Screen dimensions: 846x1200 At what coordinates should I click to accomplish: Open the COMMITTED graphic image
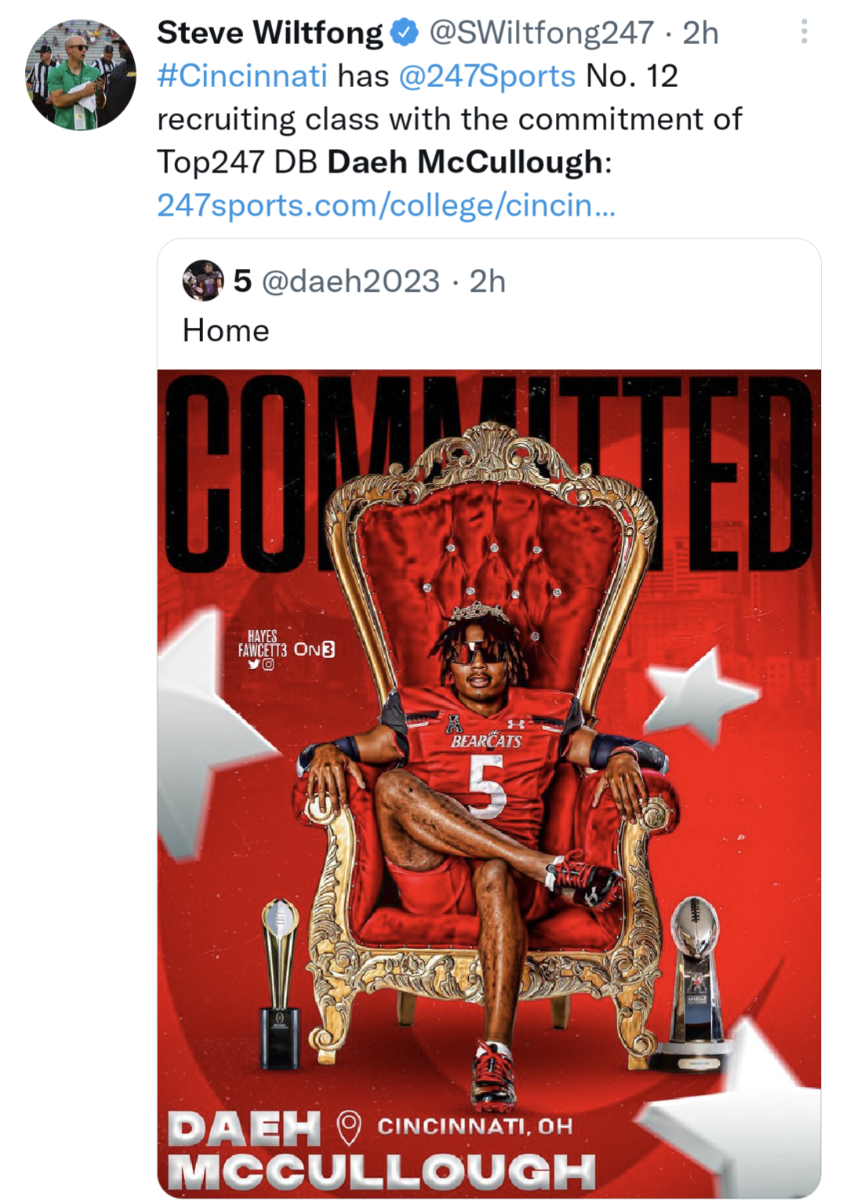click(489, 783)
